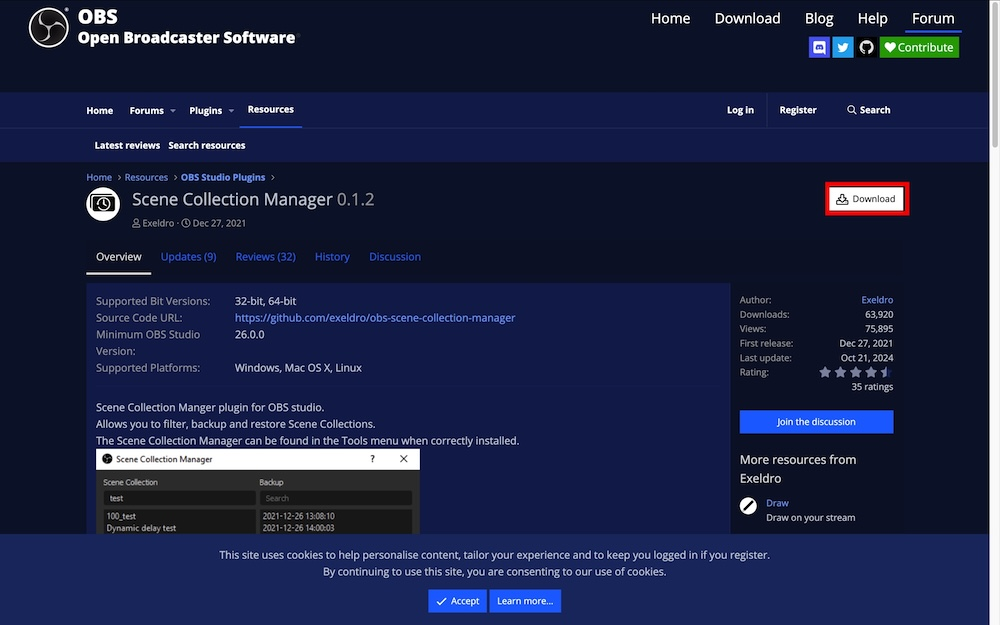Click the views count '75,895'
1000x625 pixels.
tap(879, 329)
